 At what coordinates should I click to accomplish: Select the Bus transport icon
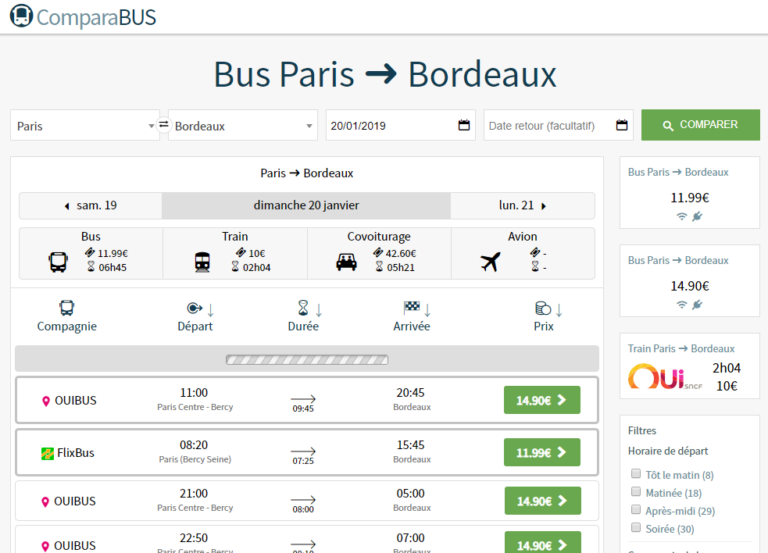click(58, 262)
